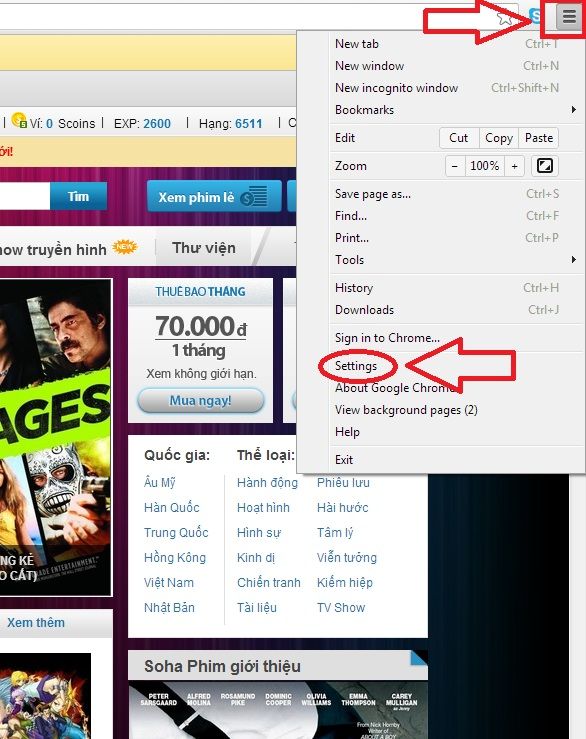The height and width of the screenshot is (739, 586).
Task: Open Settings from the Chrome menu
Action: pos(356,366)
